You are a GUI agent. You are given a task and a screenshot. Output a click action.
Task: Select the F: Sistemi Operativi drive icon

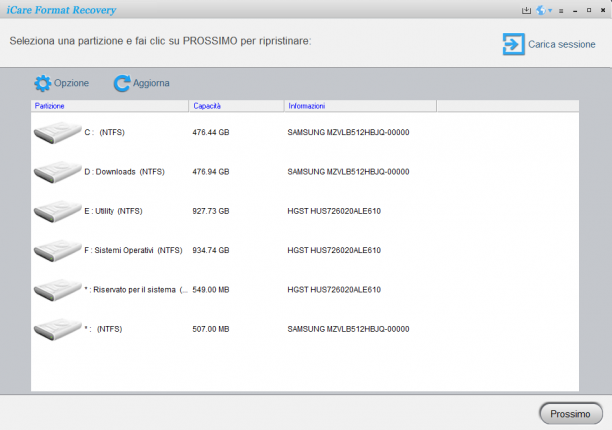point(57,251)
